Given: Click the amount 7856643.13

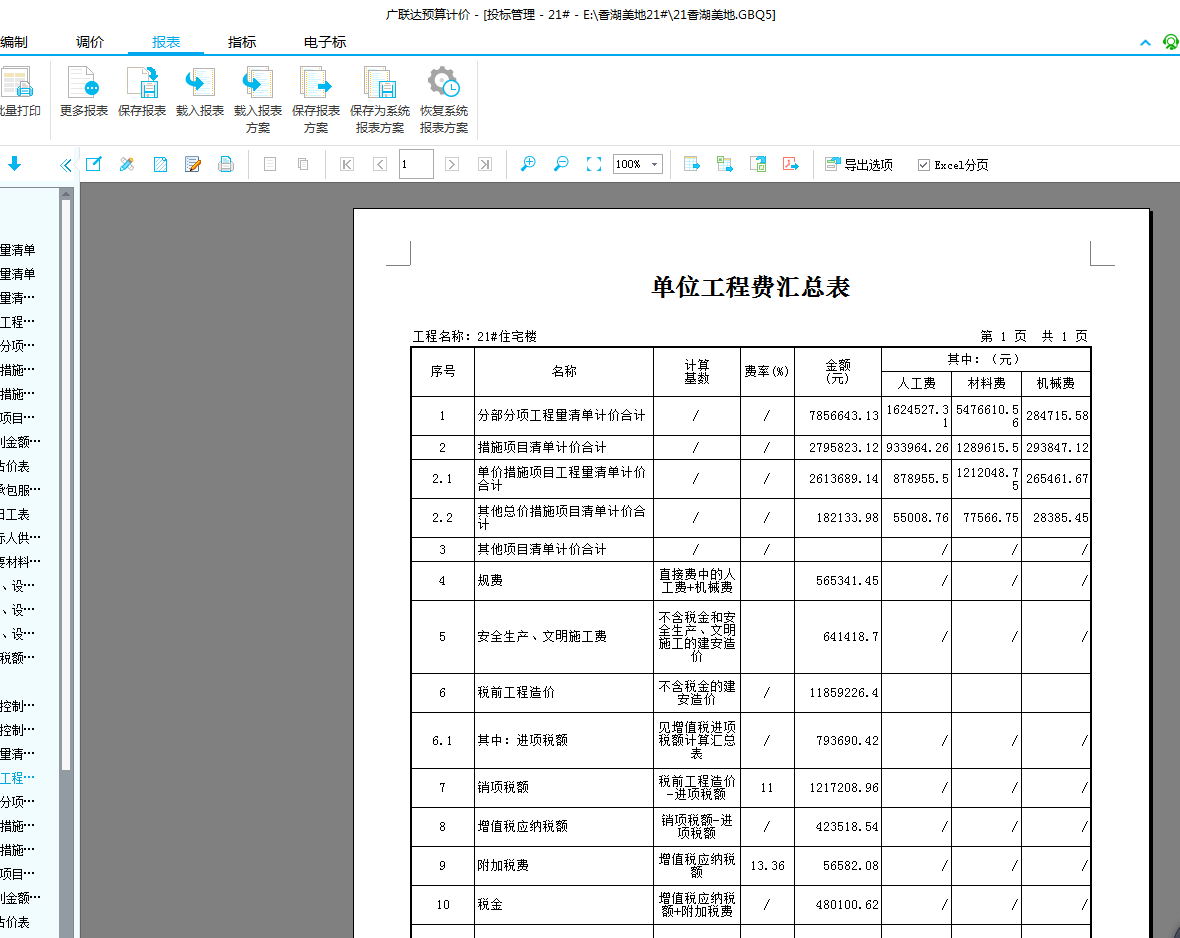Looking at the screenshot, I should [844, 416].
